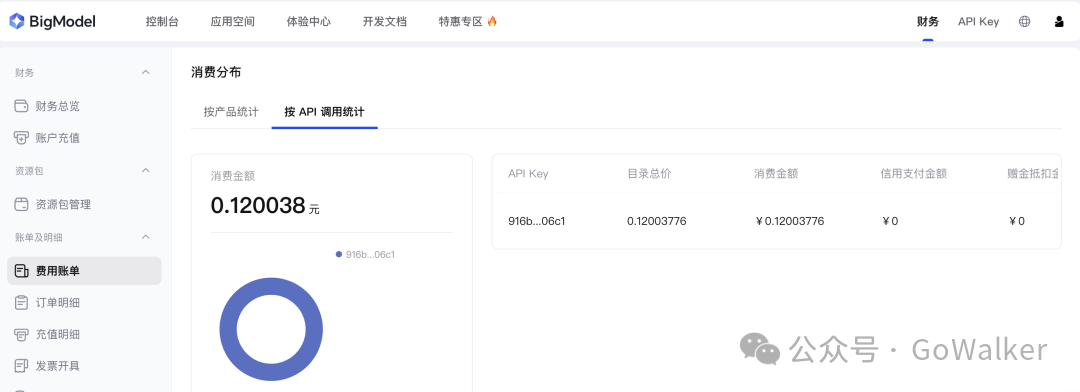Screen dimensions: 1080x392
Task: Select 财务 in the top-right navigation
Action: [928, 21]
